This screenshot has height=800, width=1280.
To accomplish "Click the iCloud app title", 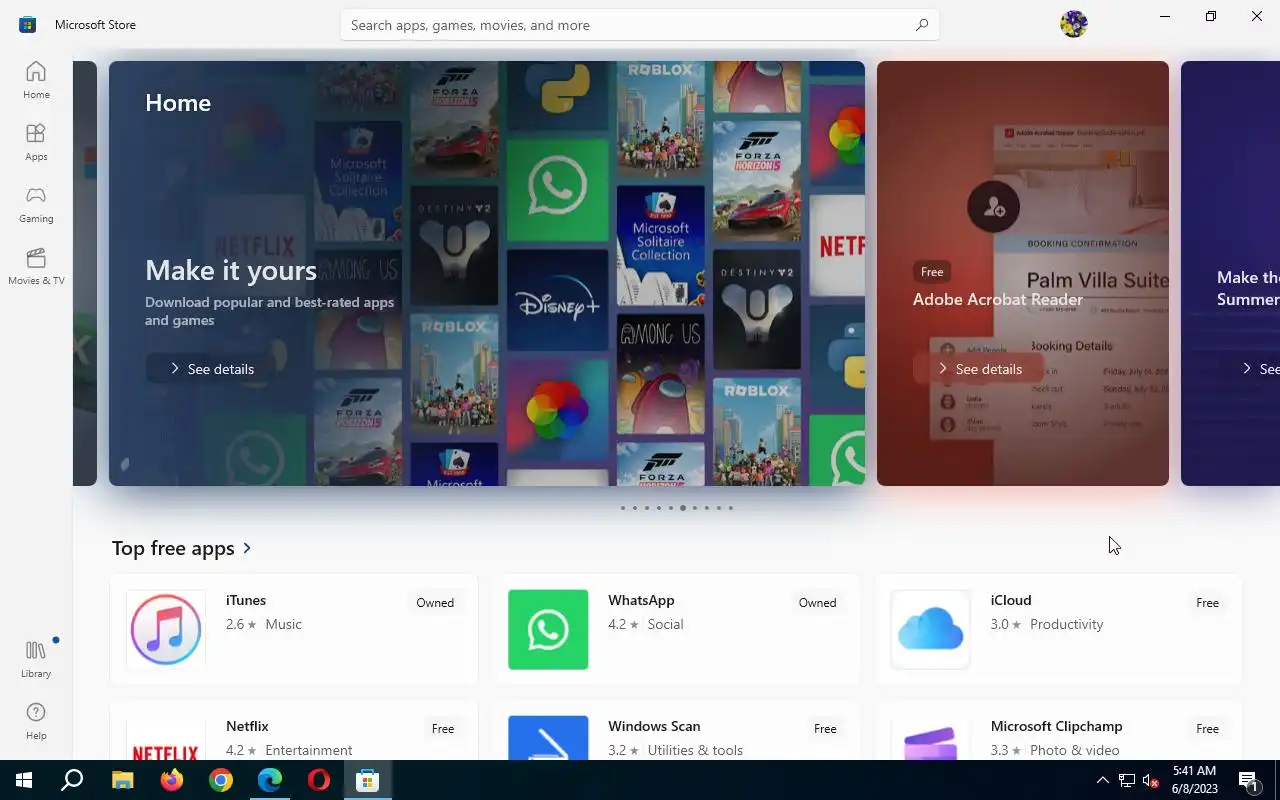I will (1011, 600).
